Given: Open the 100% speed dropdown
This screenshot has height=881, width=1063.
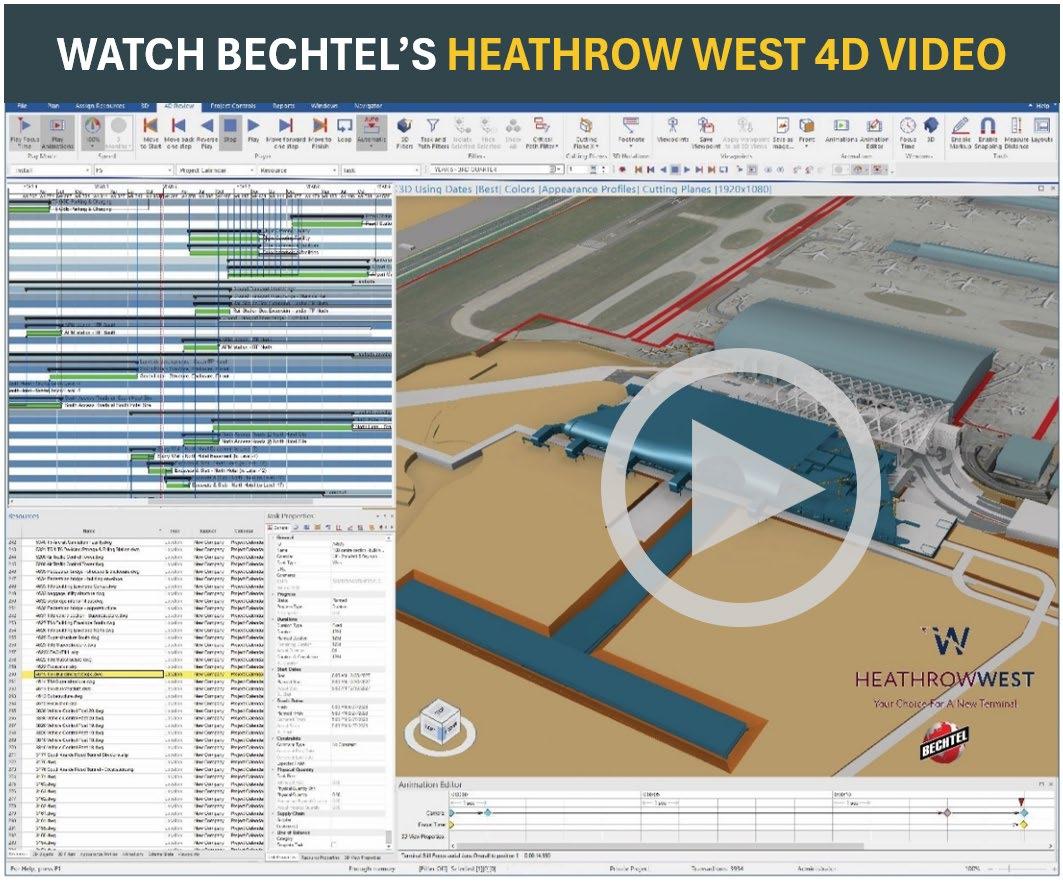Looking at the screenshot, I should coord(92,133).
